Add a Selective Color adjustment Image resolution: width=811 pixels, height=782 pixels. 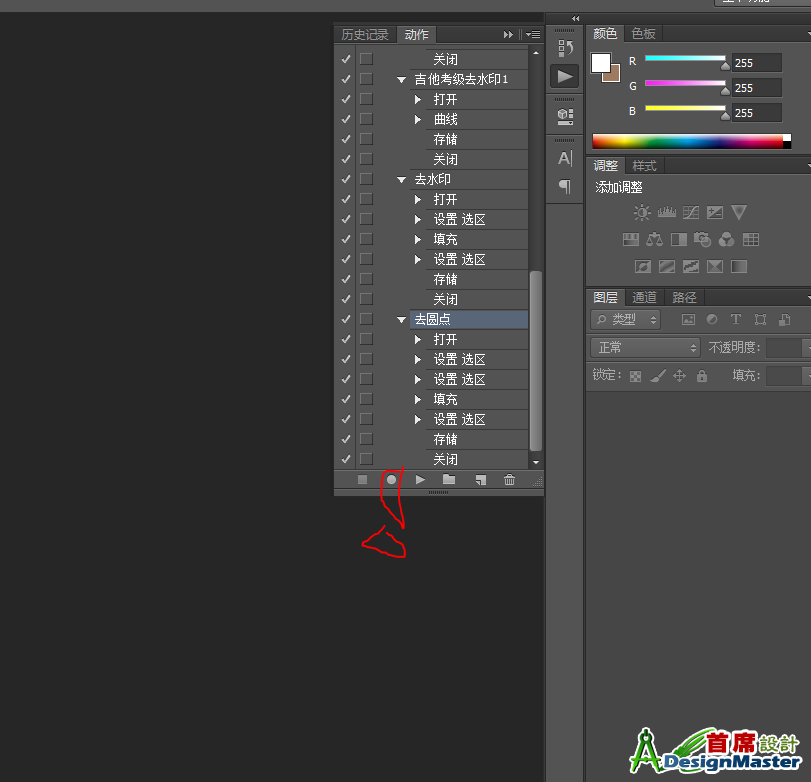click(x=715, y=267)
